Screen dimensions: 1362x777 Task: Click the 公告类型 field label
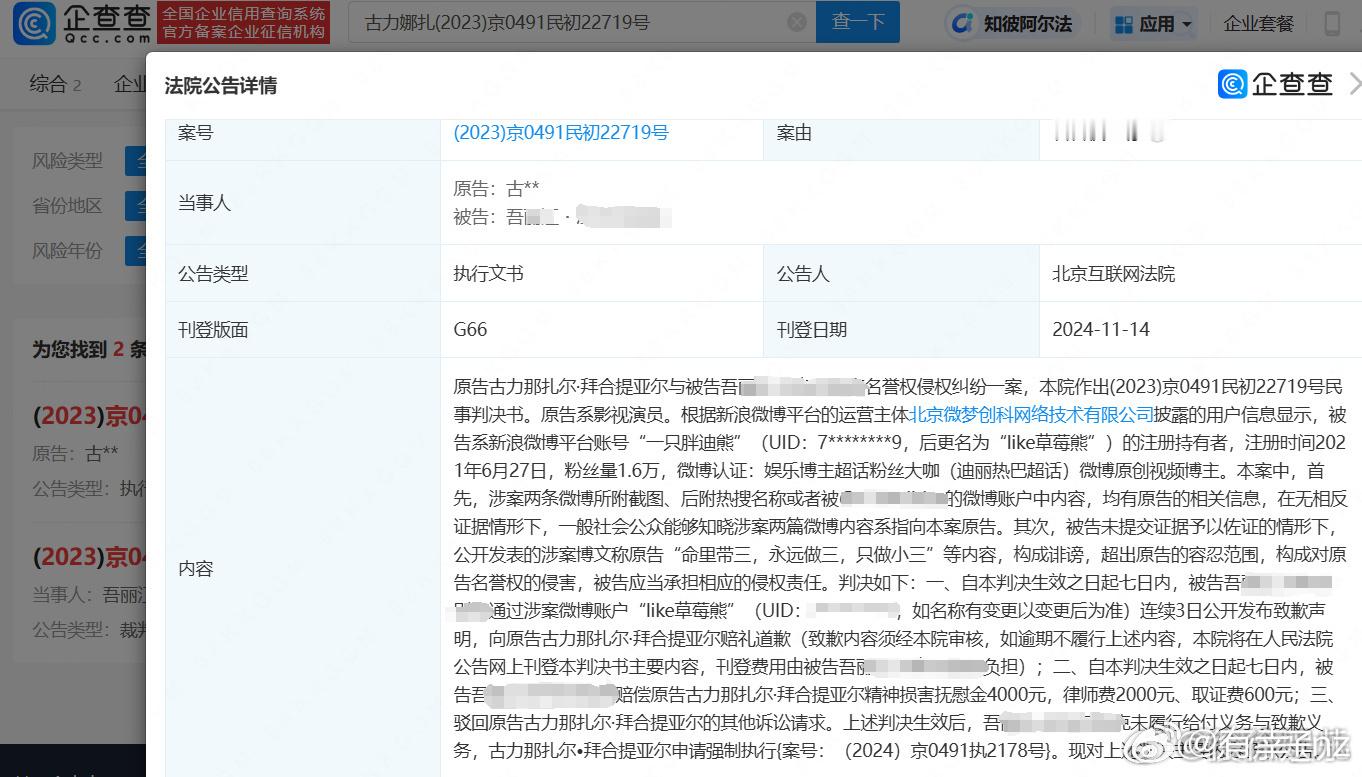click(x=213, y=274)
